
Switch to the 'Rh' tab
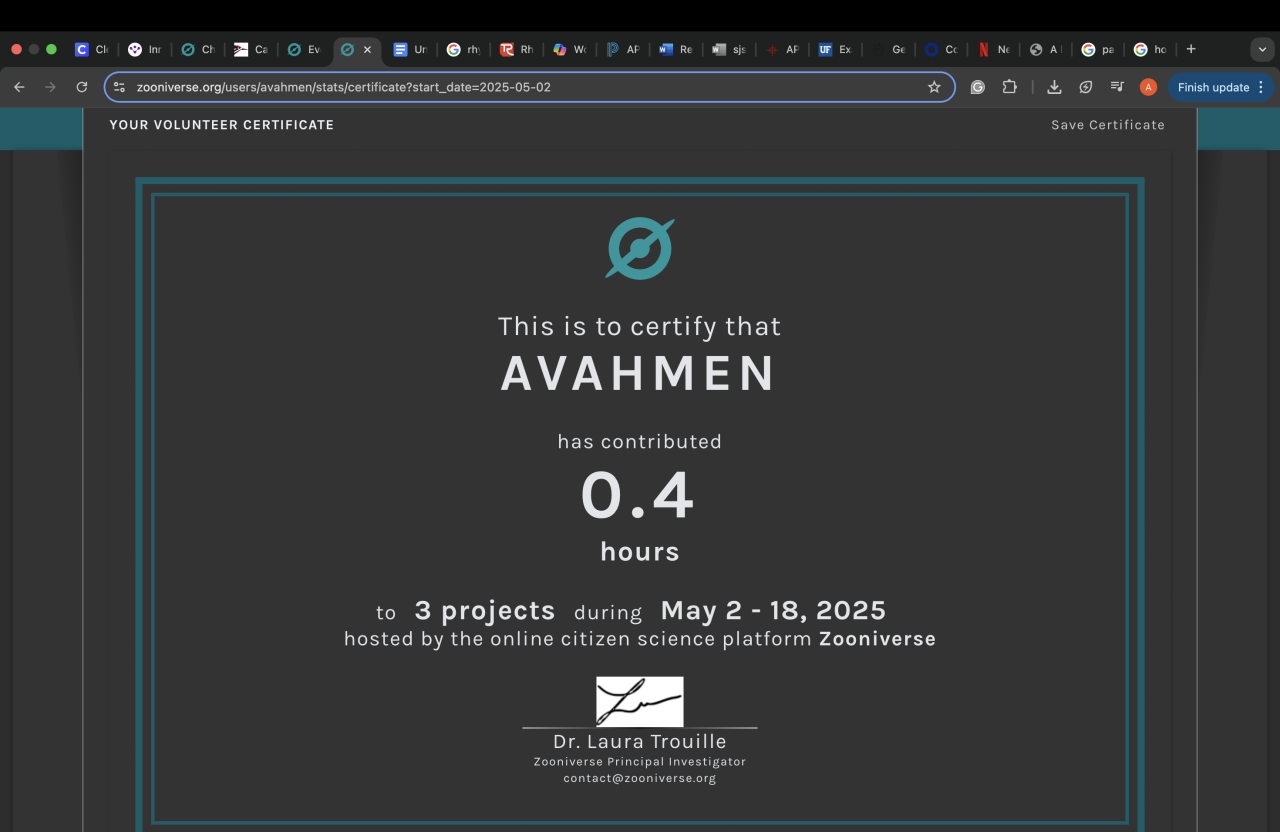[516, 49]
